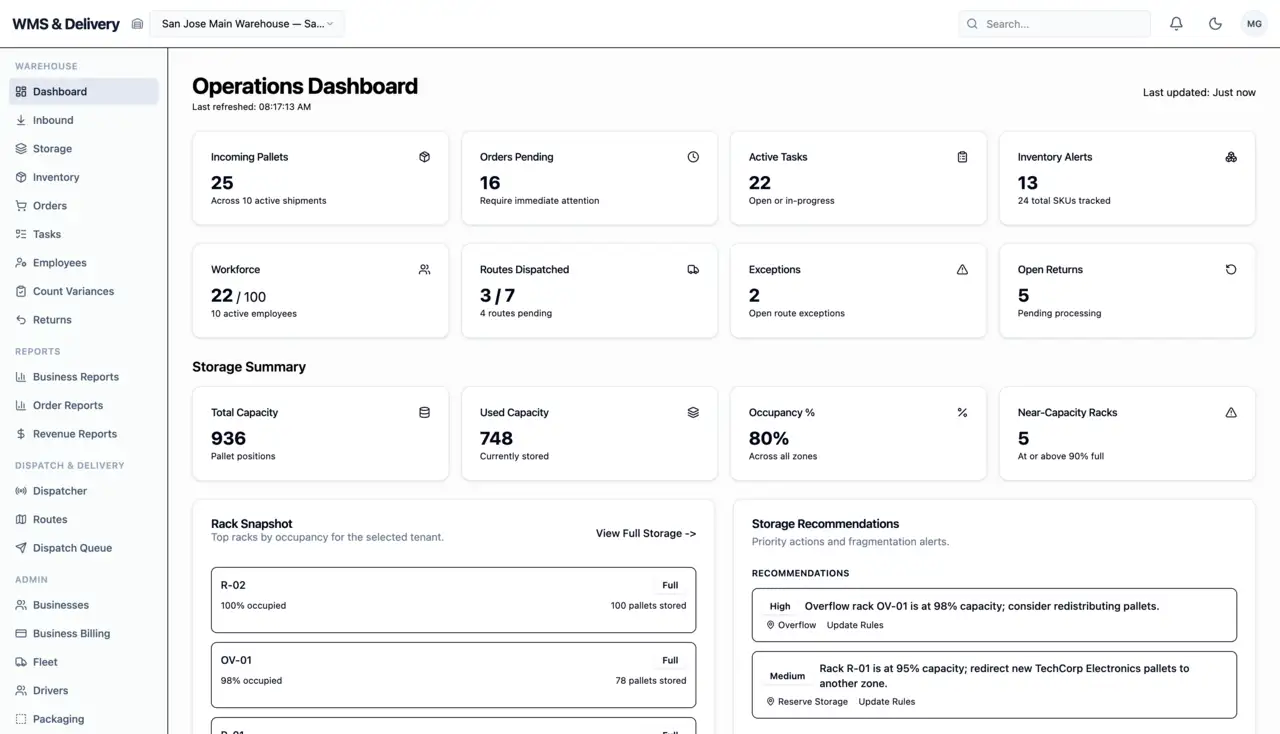This screenshot has width=1280, height=734.
Task: Click the package icon on Incoming Pallets card
Action: click(424, 157)
